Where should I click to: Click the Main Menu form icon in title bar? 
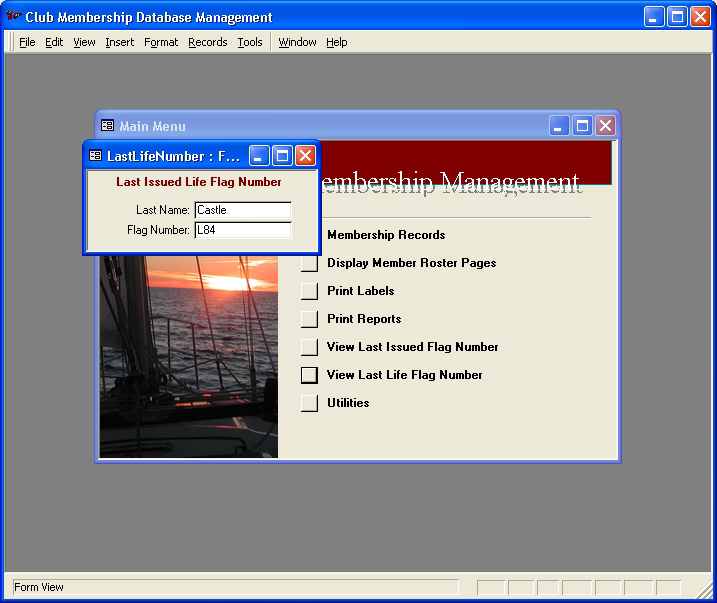point(107,126)
